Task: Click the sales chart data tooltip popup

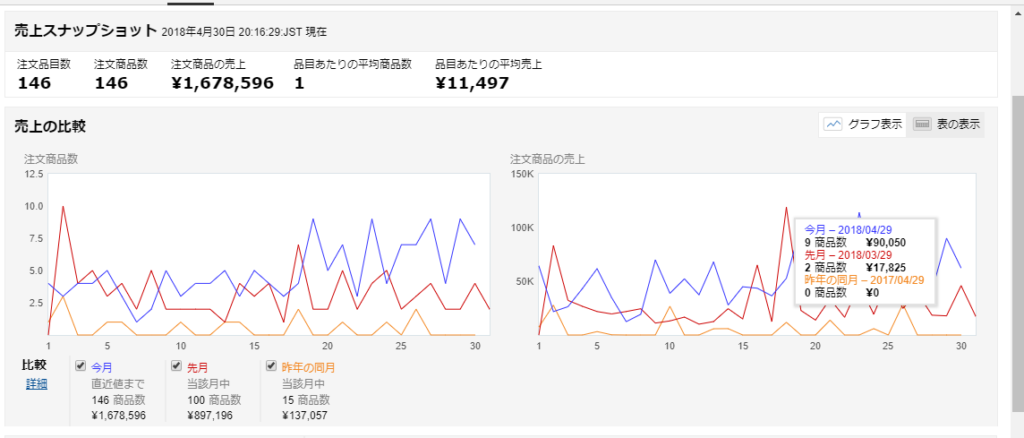Action: 865,260
